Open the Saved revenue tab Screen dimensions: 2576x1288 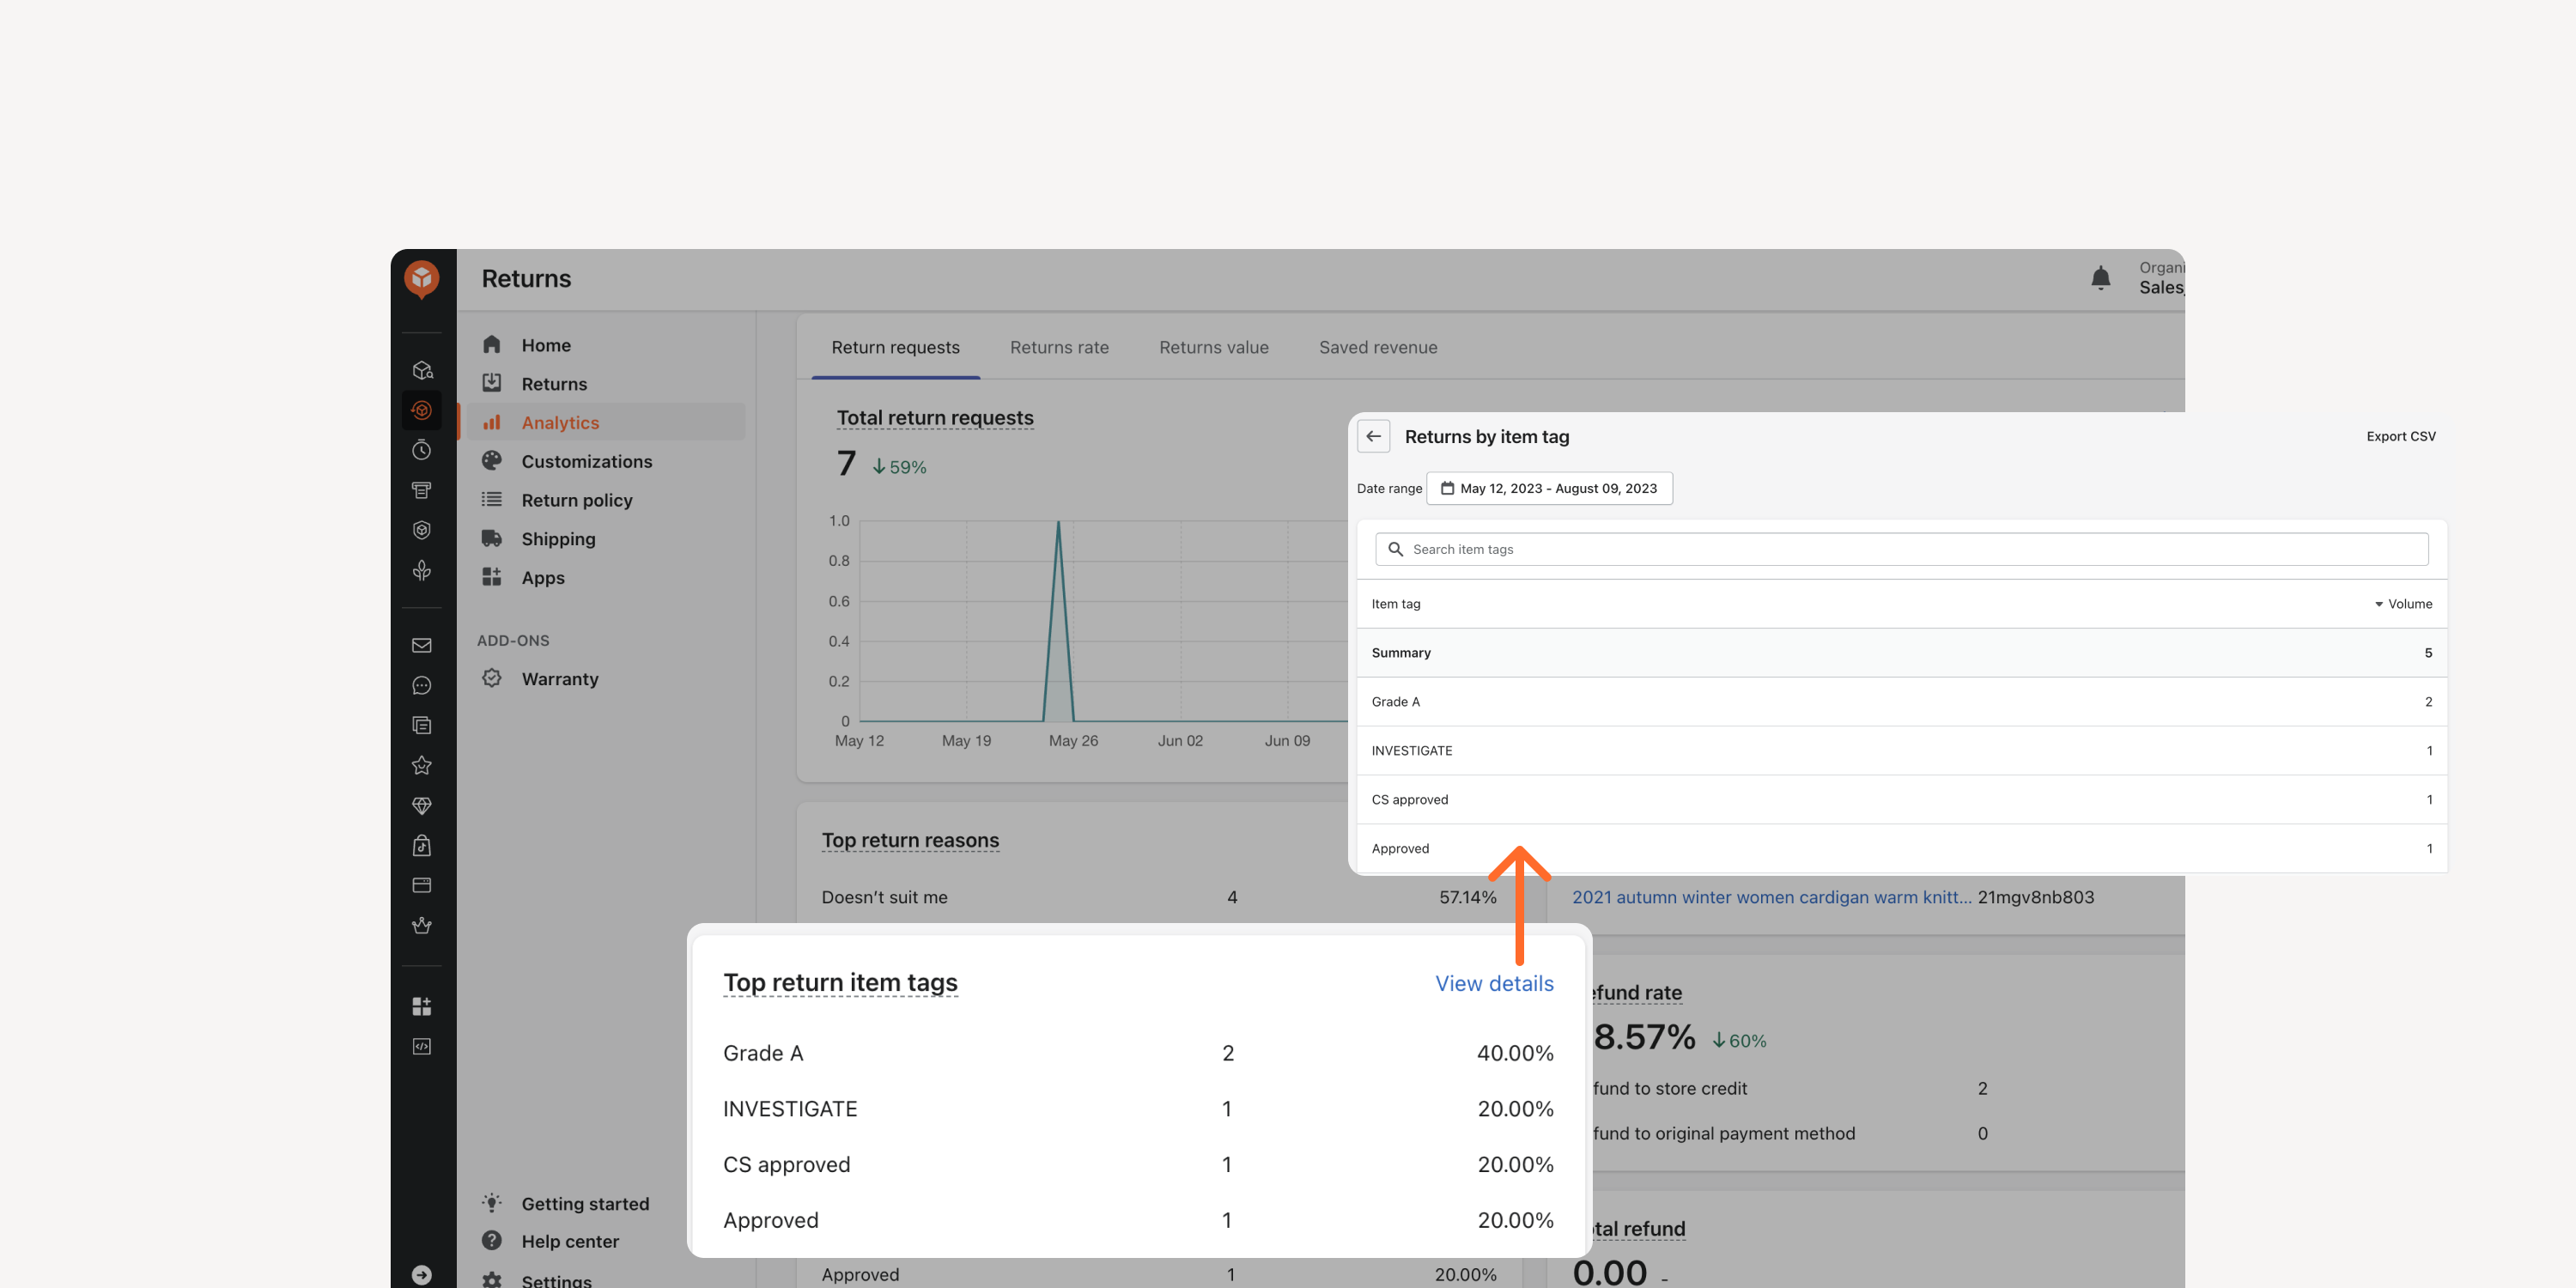point(1378,347)
